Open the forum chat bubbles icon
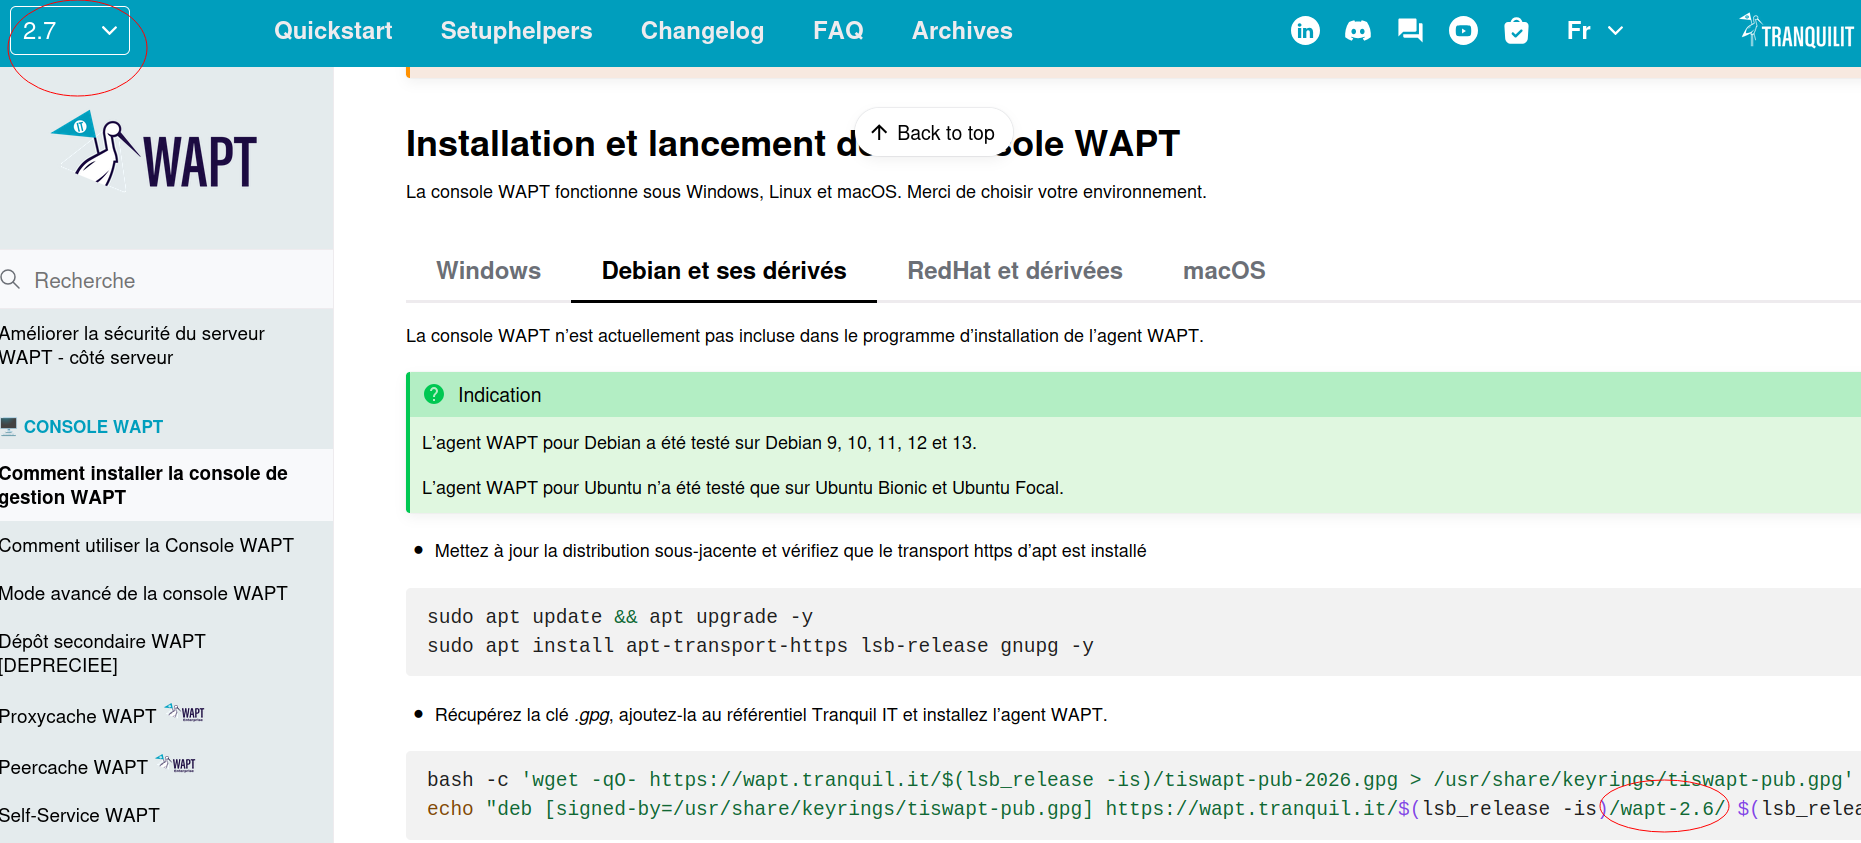Image resolution: width=1861 pixels, height=843 pixels. (1410, 31)
